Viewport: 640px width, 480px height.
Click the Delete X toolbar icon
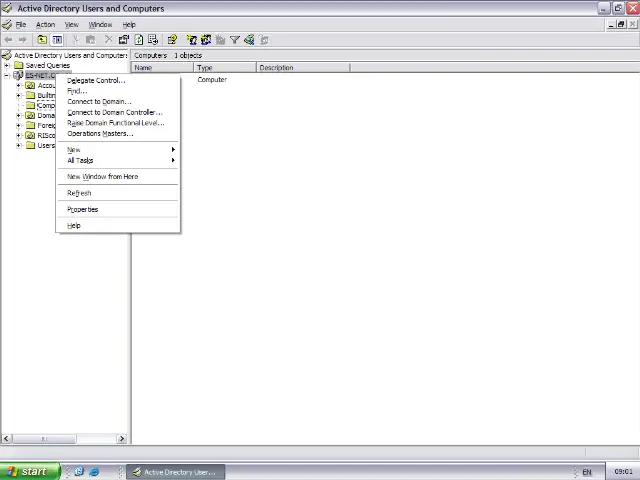pos(108,40)
